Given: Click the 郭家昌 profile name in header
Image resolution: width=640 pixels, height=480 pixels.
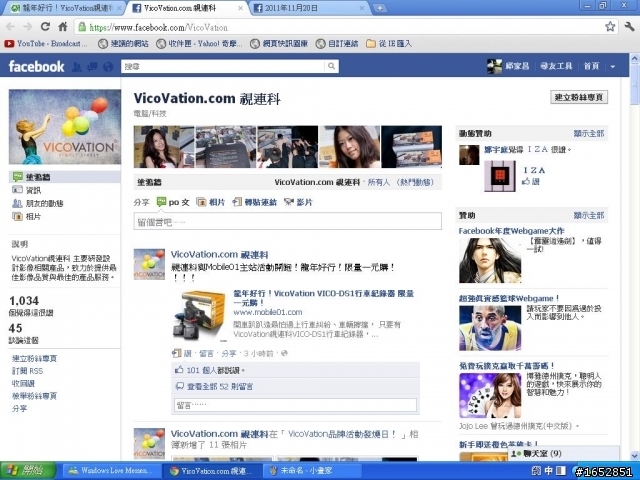Looking at the screenshot, I should coord(517,66).
